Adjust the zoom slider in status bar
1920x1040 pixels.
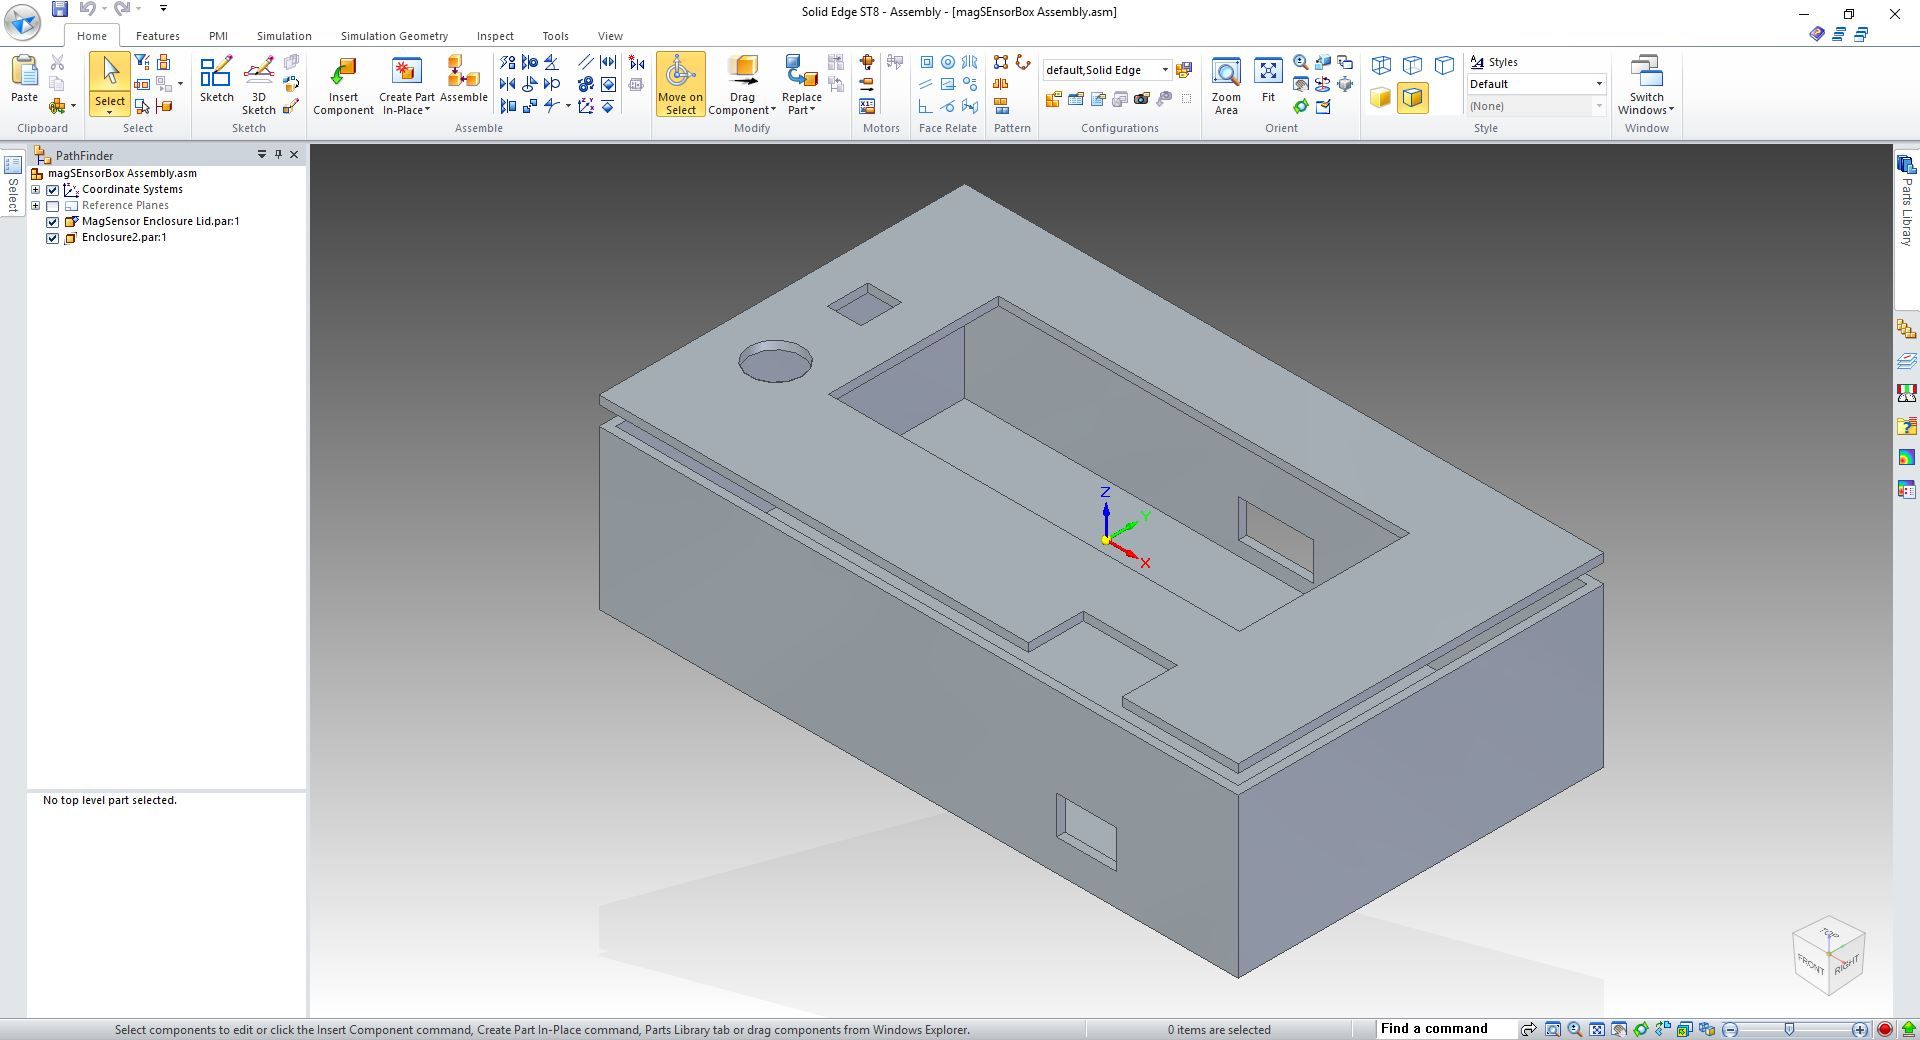[x=1789, y=1029]
